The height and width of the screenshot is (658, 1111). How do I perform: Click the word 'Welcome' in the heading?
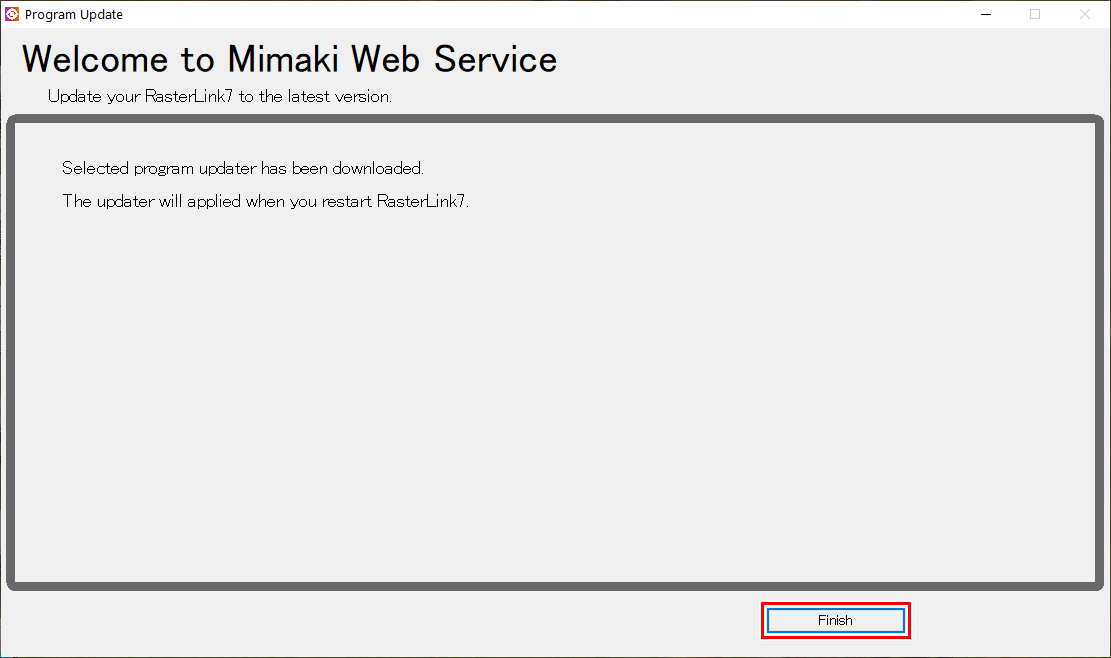[96, 60]
